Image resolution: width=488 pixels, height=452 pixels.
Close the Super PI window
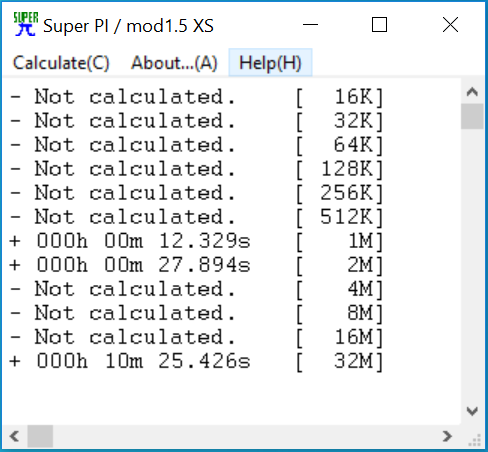pyautogui.click(x=450, y=25)
